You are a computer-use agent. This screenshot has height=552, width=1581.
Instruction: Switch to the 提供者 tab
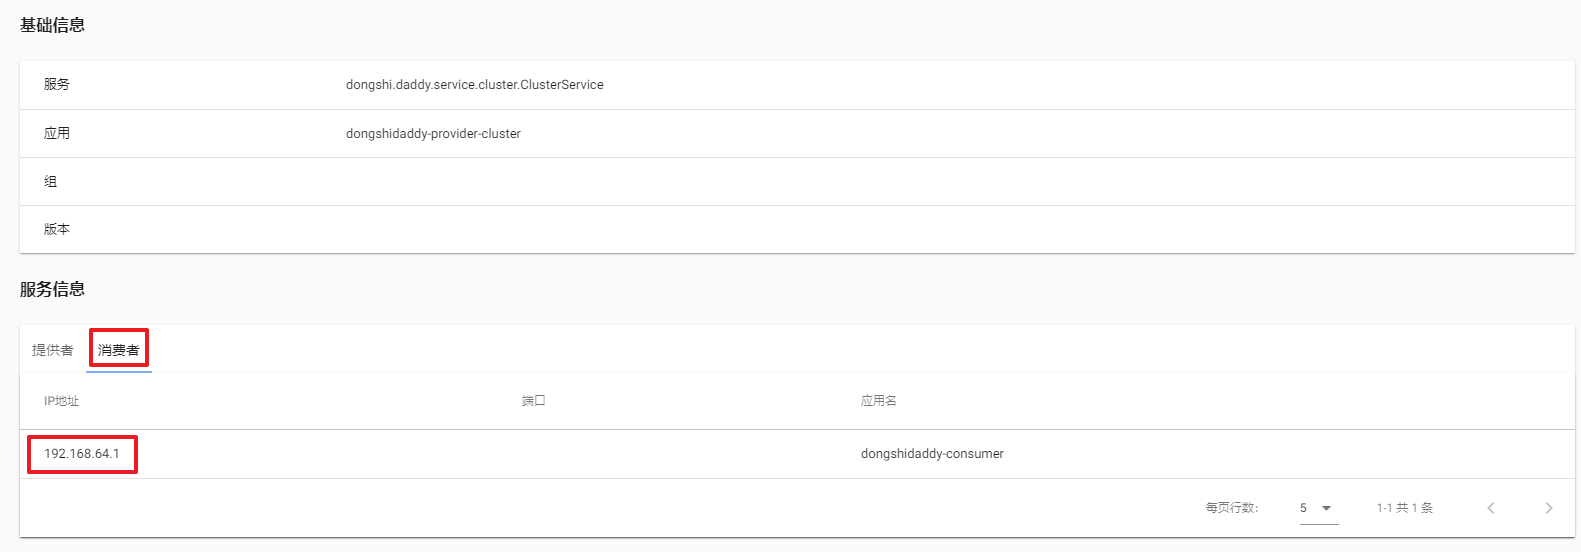pyautogui.click(x=52, y=350)
